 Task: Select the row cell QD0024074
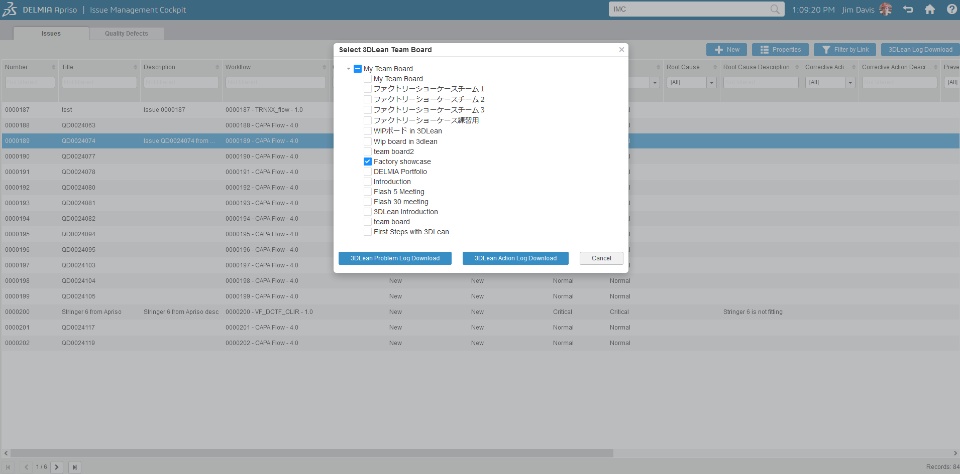click(78, 141)
